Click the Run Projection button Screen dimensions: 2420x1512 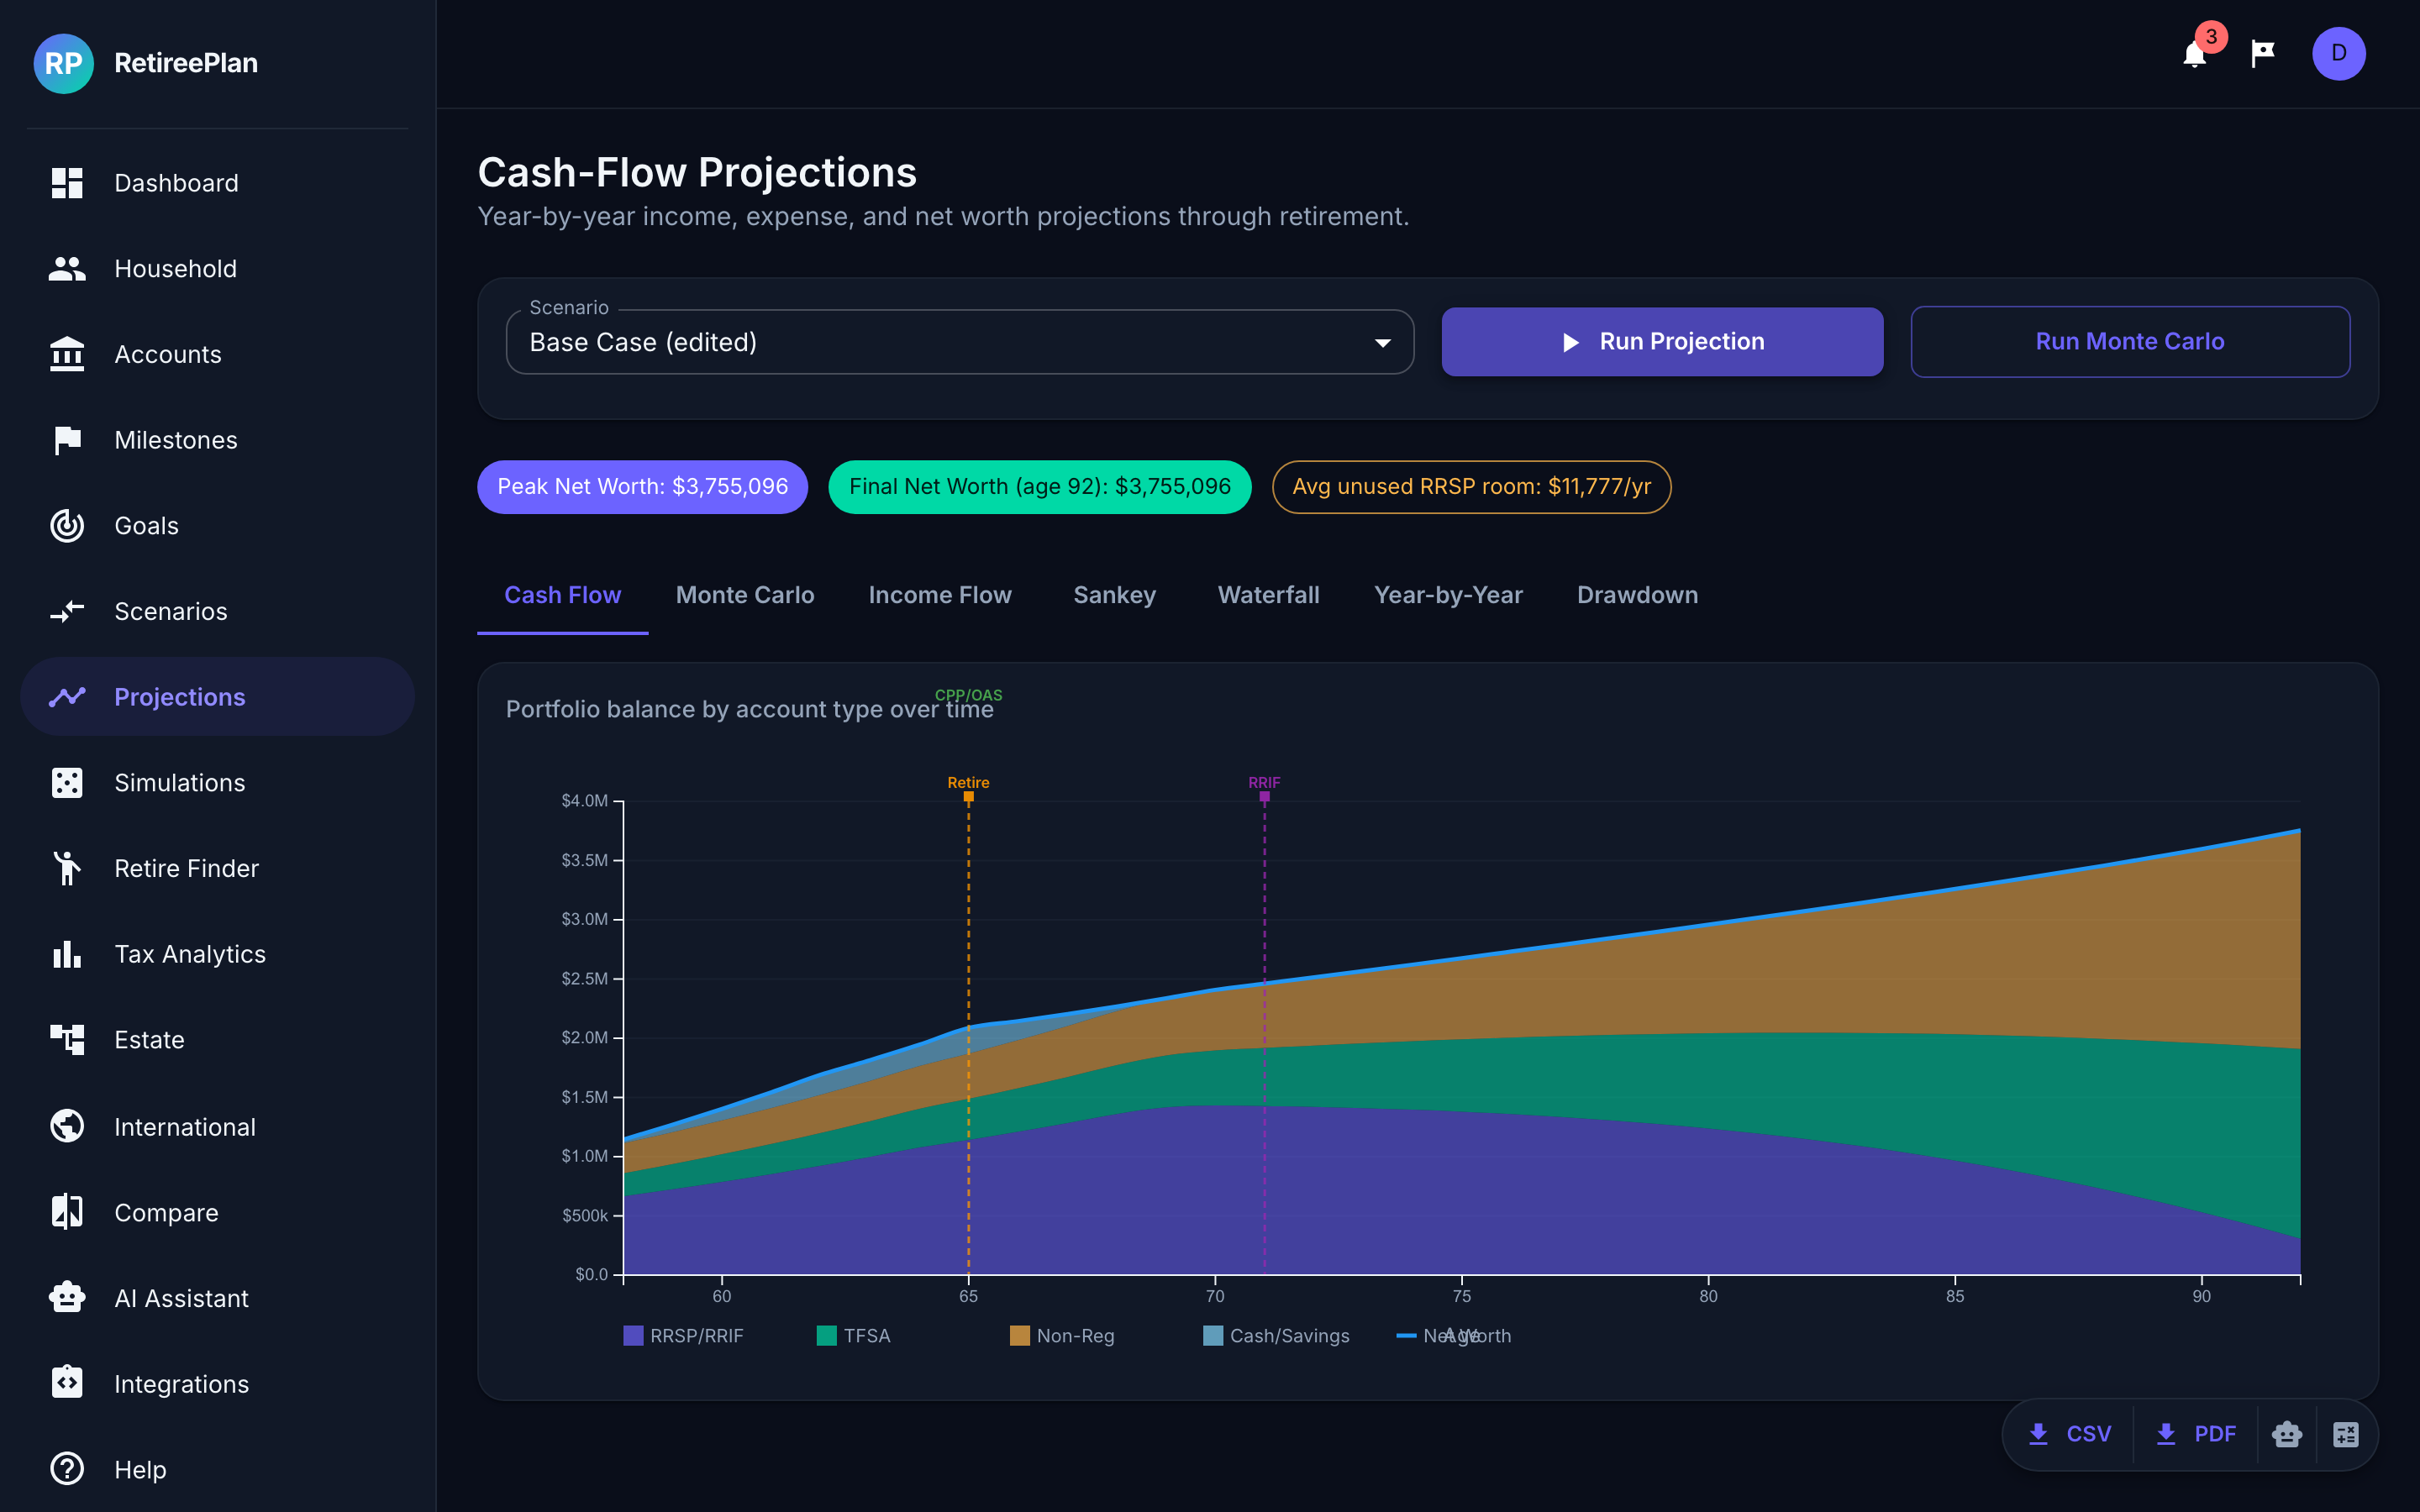coord(1662,342)
